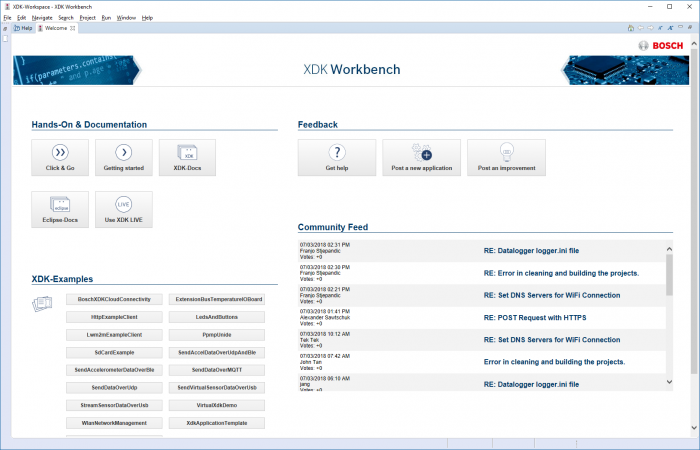This screenshot has height=450, width=700.
Task: Open the Eclipse-Docs tile
Action: (x=60, y=209)
